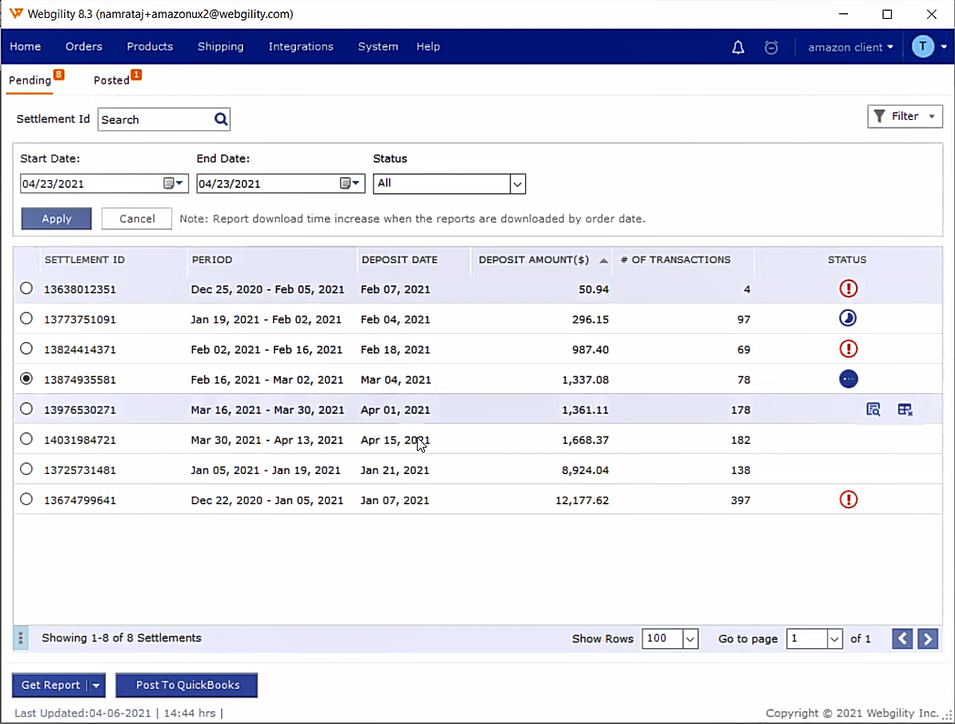
Task: Select radio for settlement 13976530271
Action: (x=26, y=409)
